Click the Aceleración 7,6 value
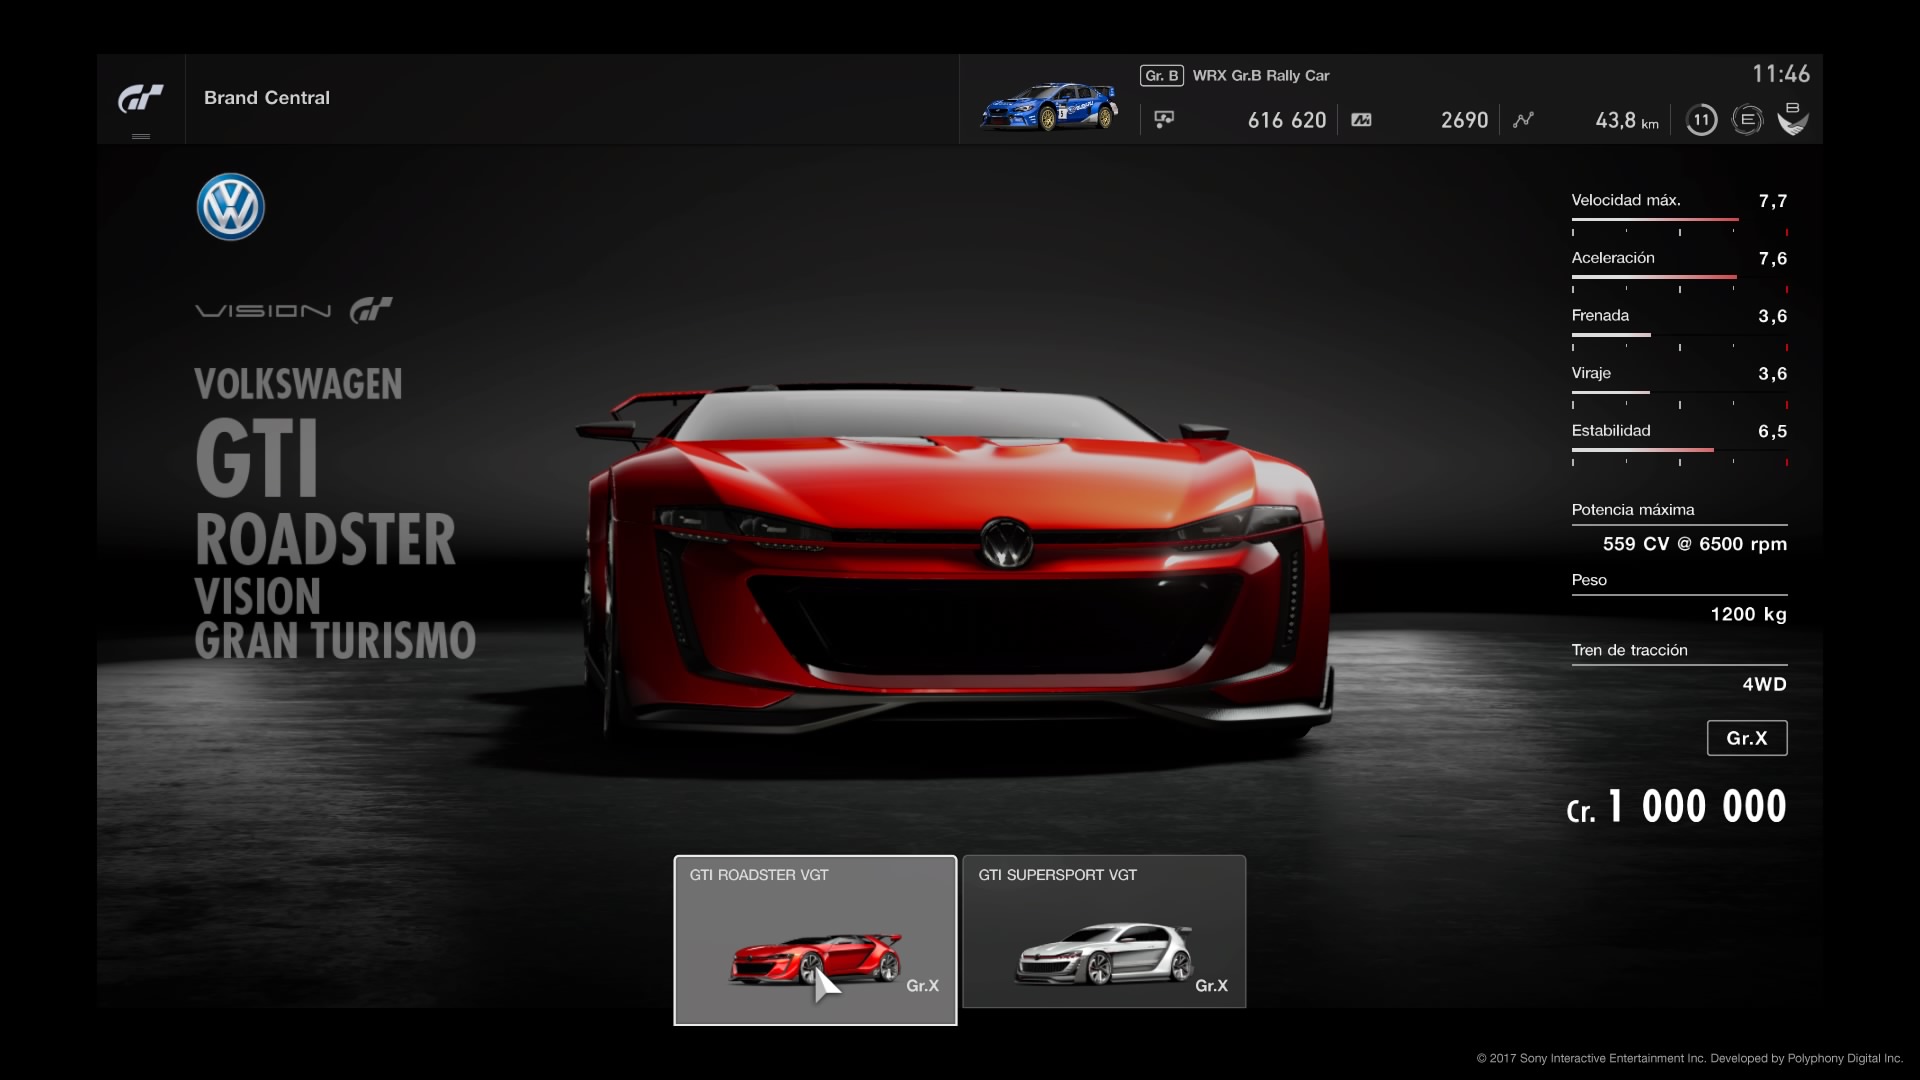The height and width of the screenshot is (1080, 1920). [1773, 259]
